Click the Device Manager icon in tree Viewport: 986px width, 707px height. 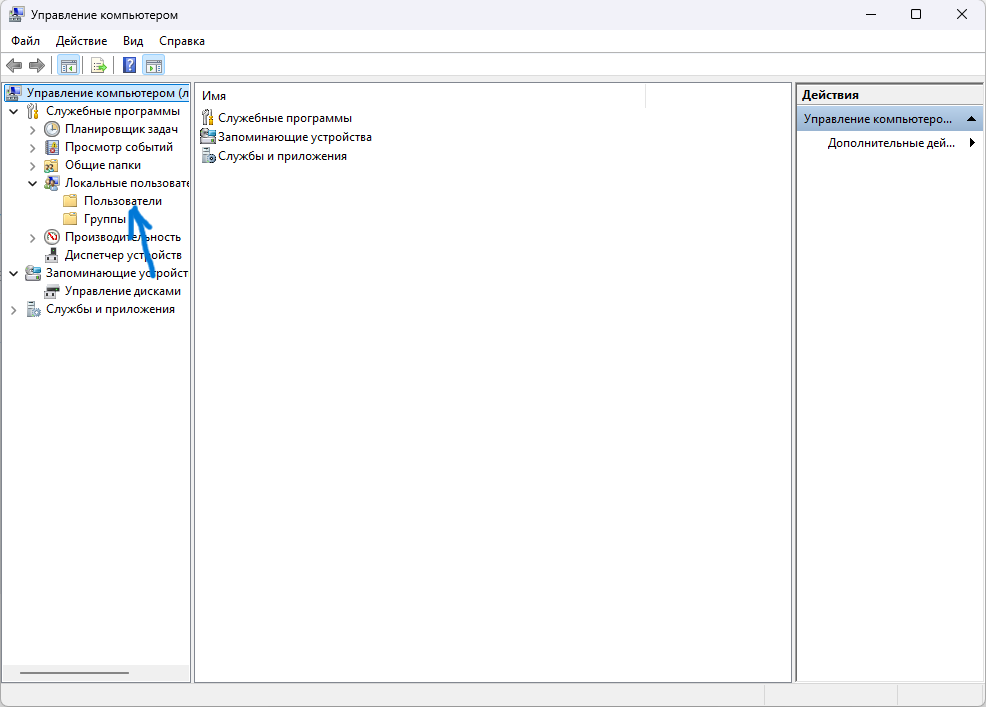tap(52, 255)
